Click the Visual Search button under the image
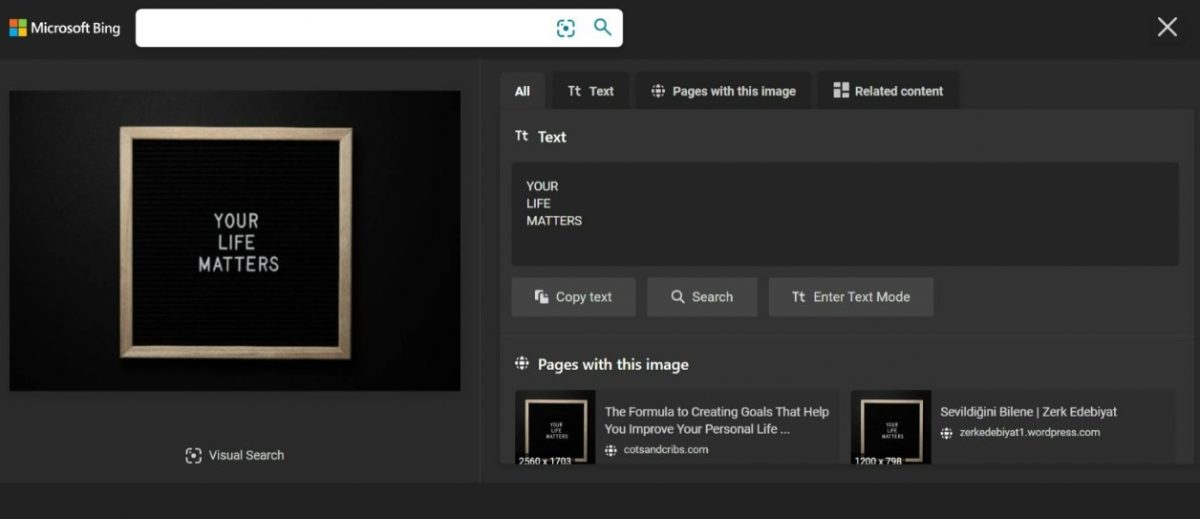The width and height of the screenshot is (1200, 519). coord(235,455)
